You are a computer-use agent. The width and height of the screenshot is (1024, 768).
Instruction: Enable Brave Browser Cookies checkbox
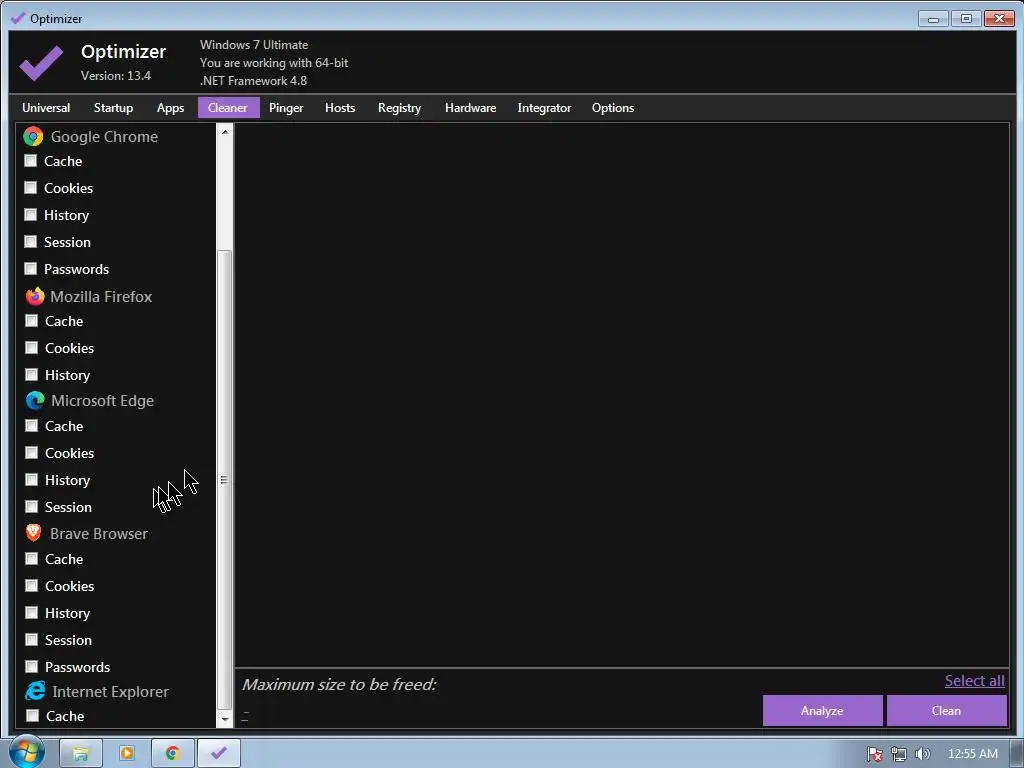31,586
